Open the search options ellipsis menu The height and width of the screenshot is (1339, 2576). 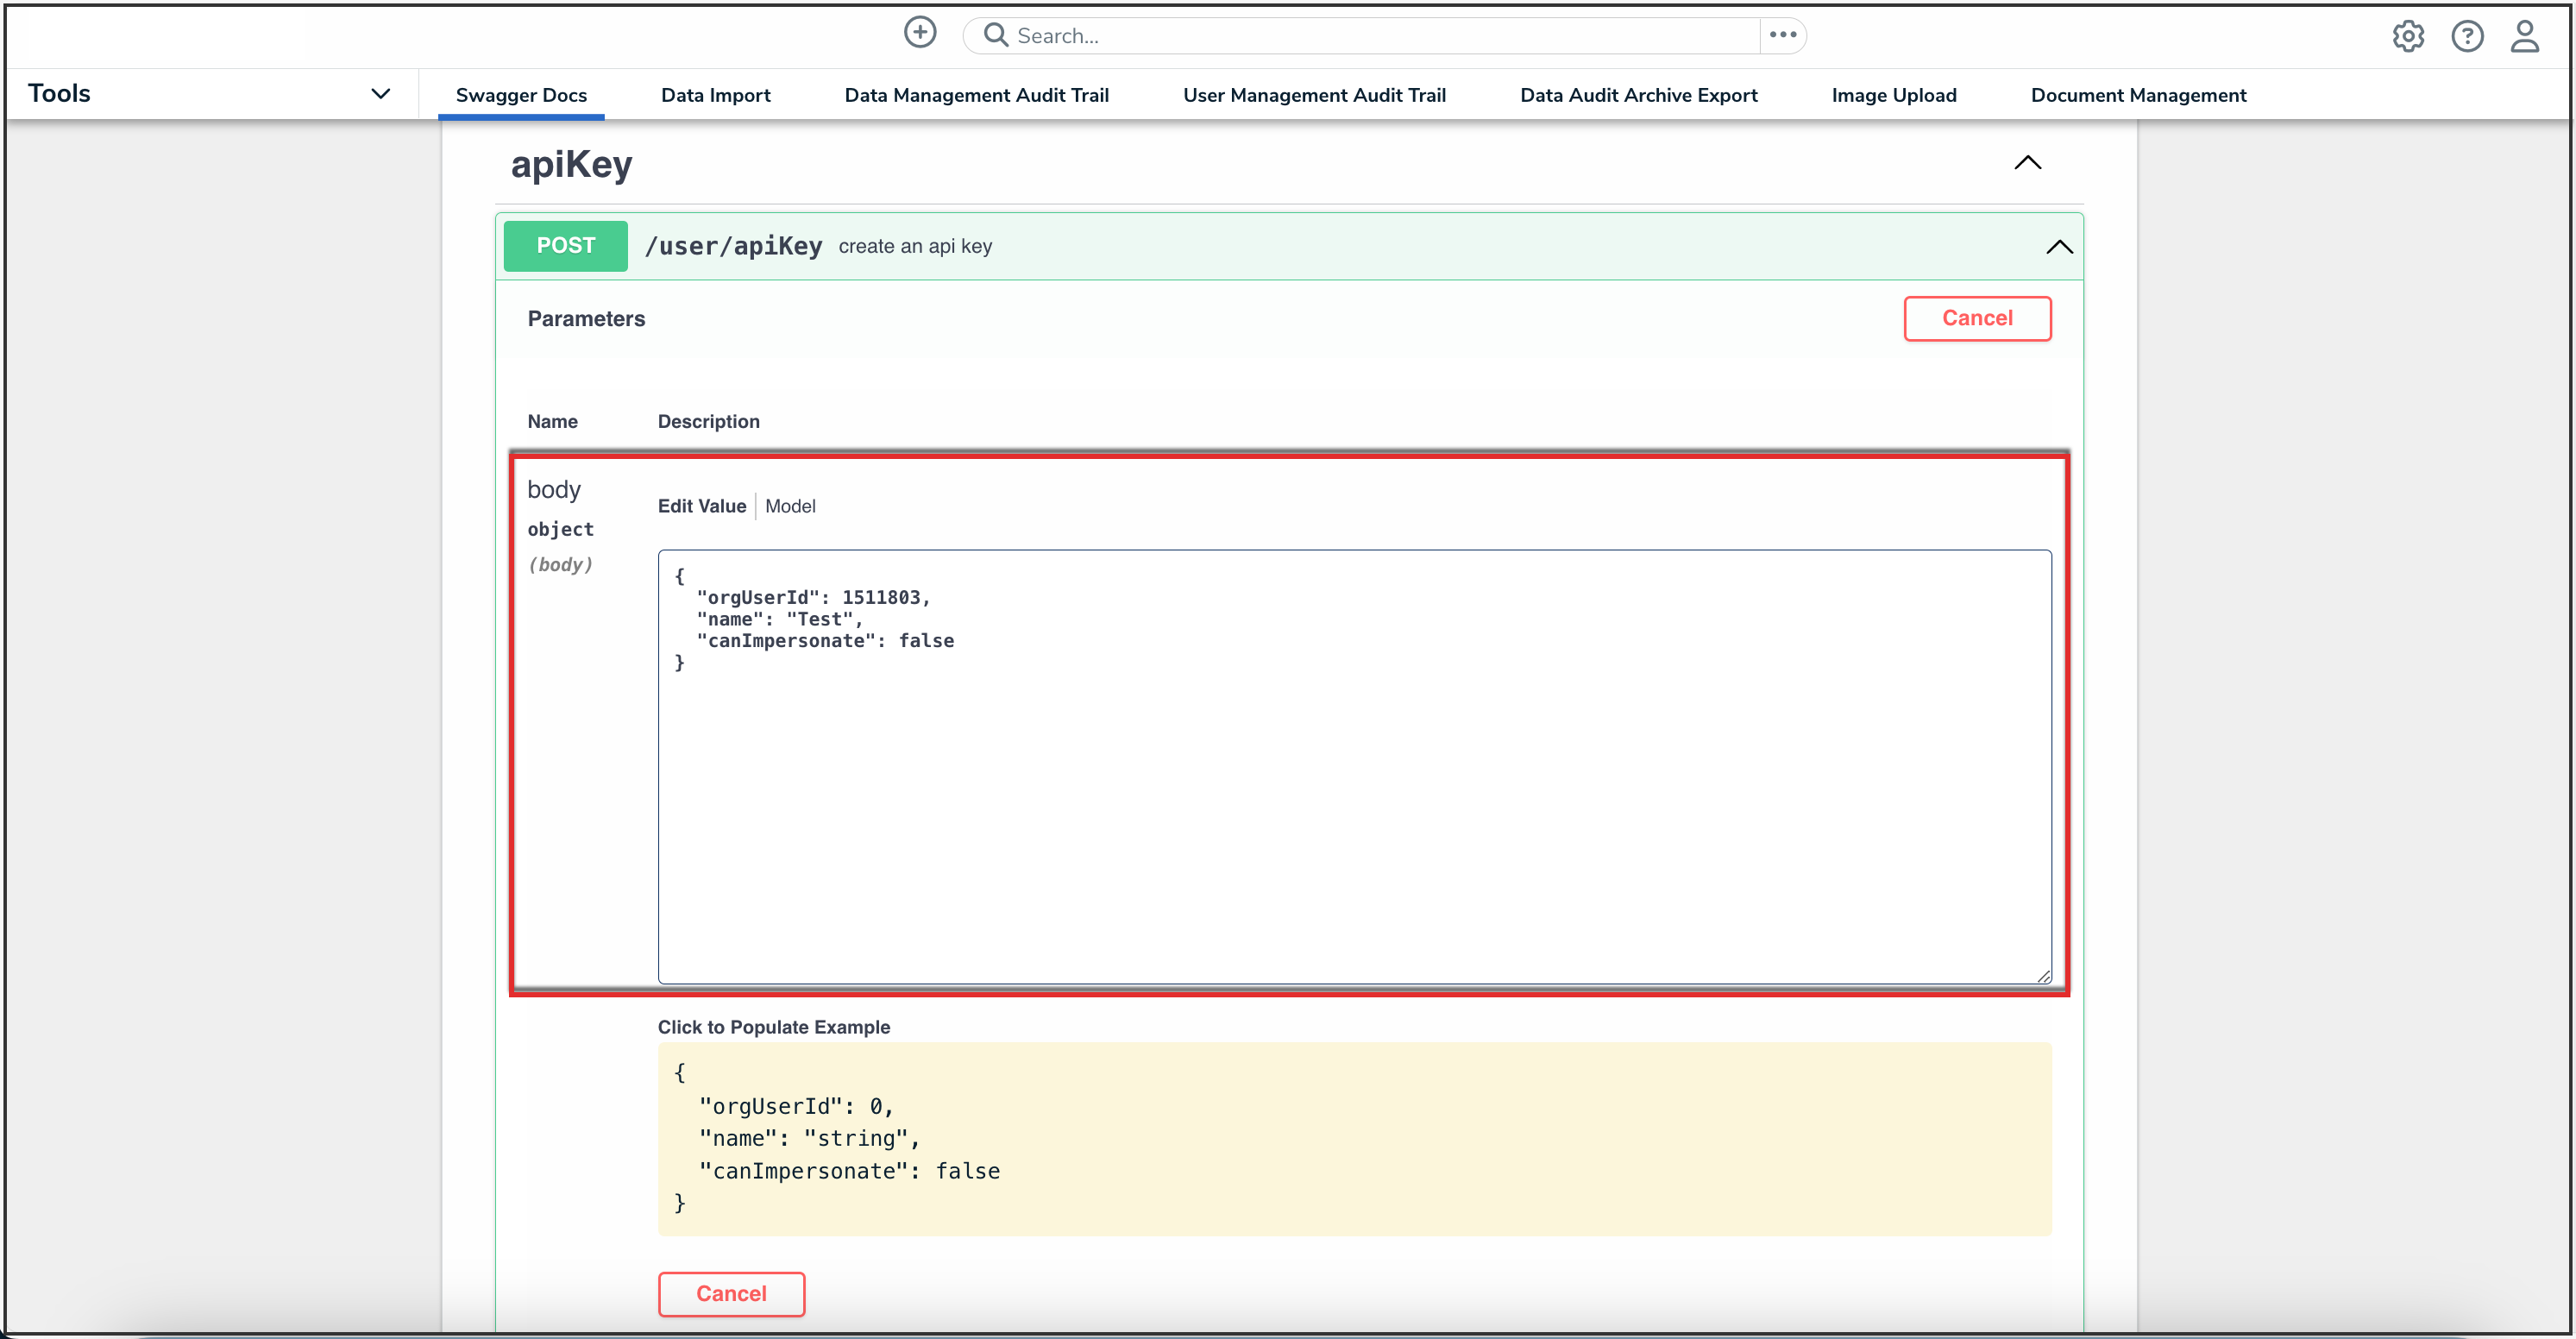(1782, 35)
